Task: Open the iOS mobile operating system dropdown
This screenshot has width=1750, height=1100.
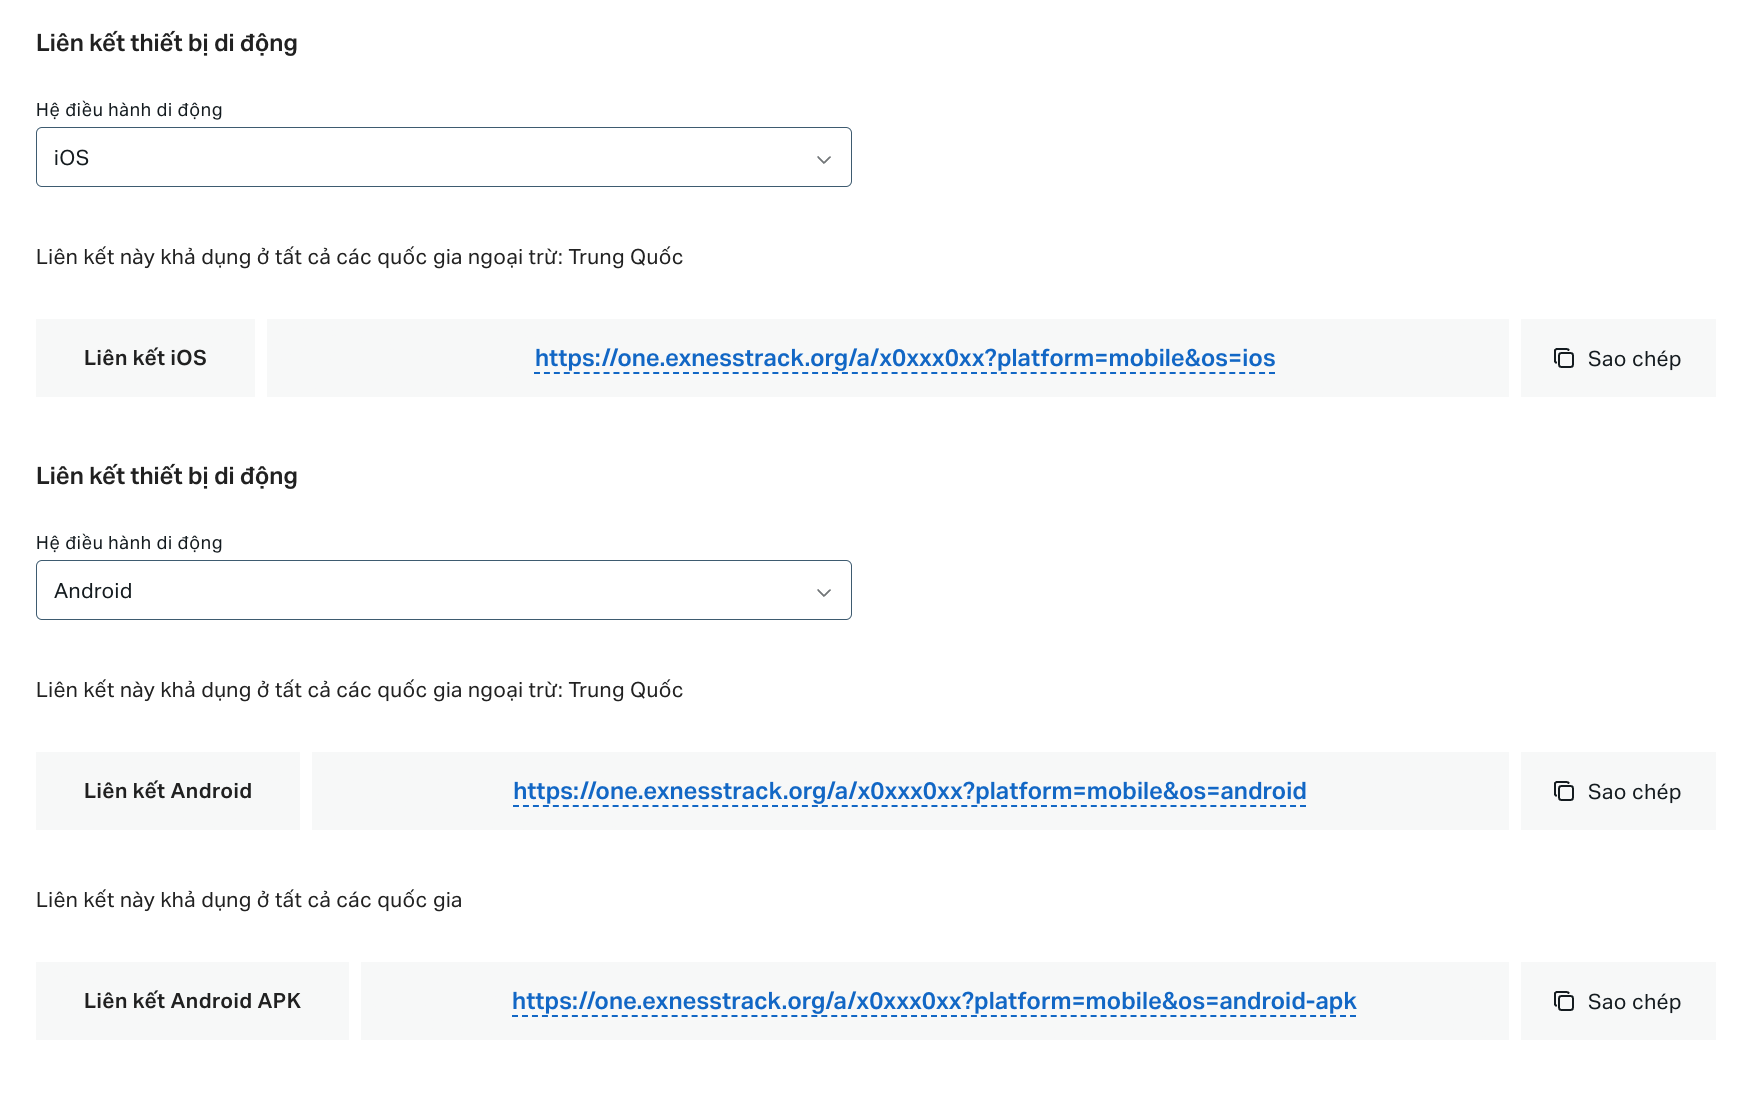Action: pos(443,157)
